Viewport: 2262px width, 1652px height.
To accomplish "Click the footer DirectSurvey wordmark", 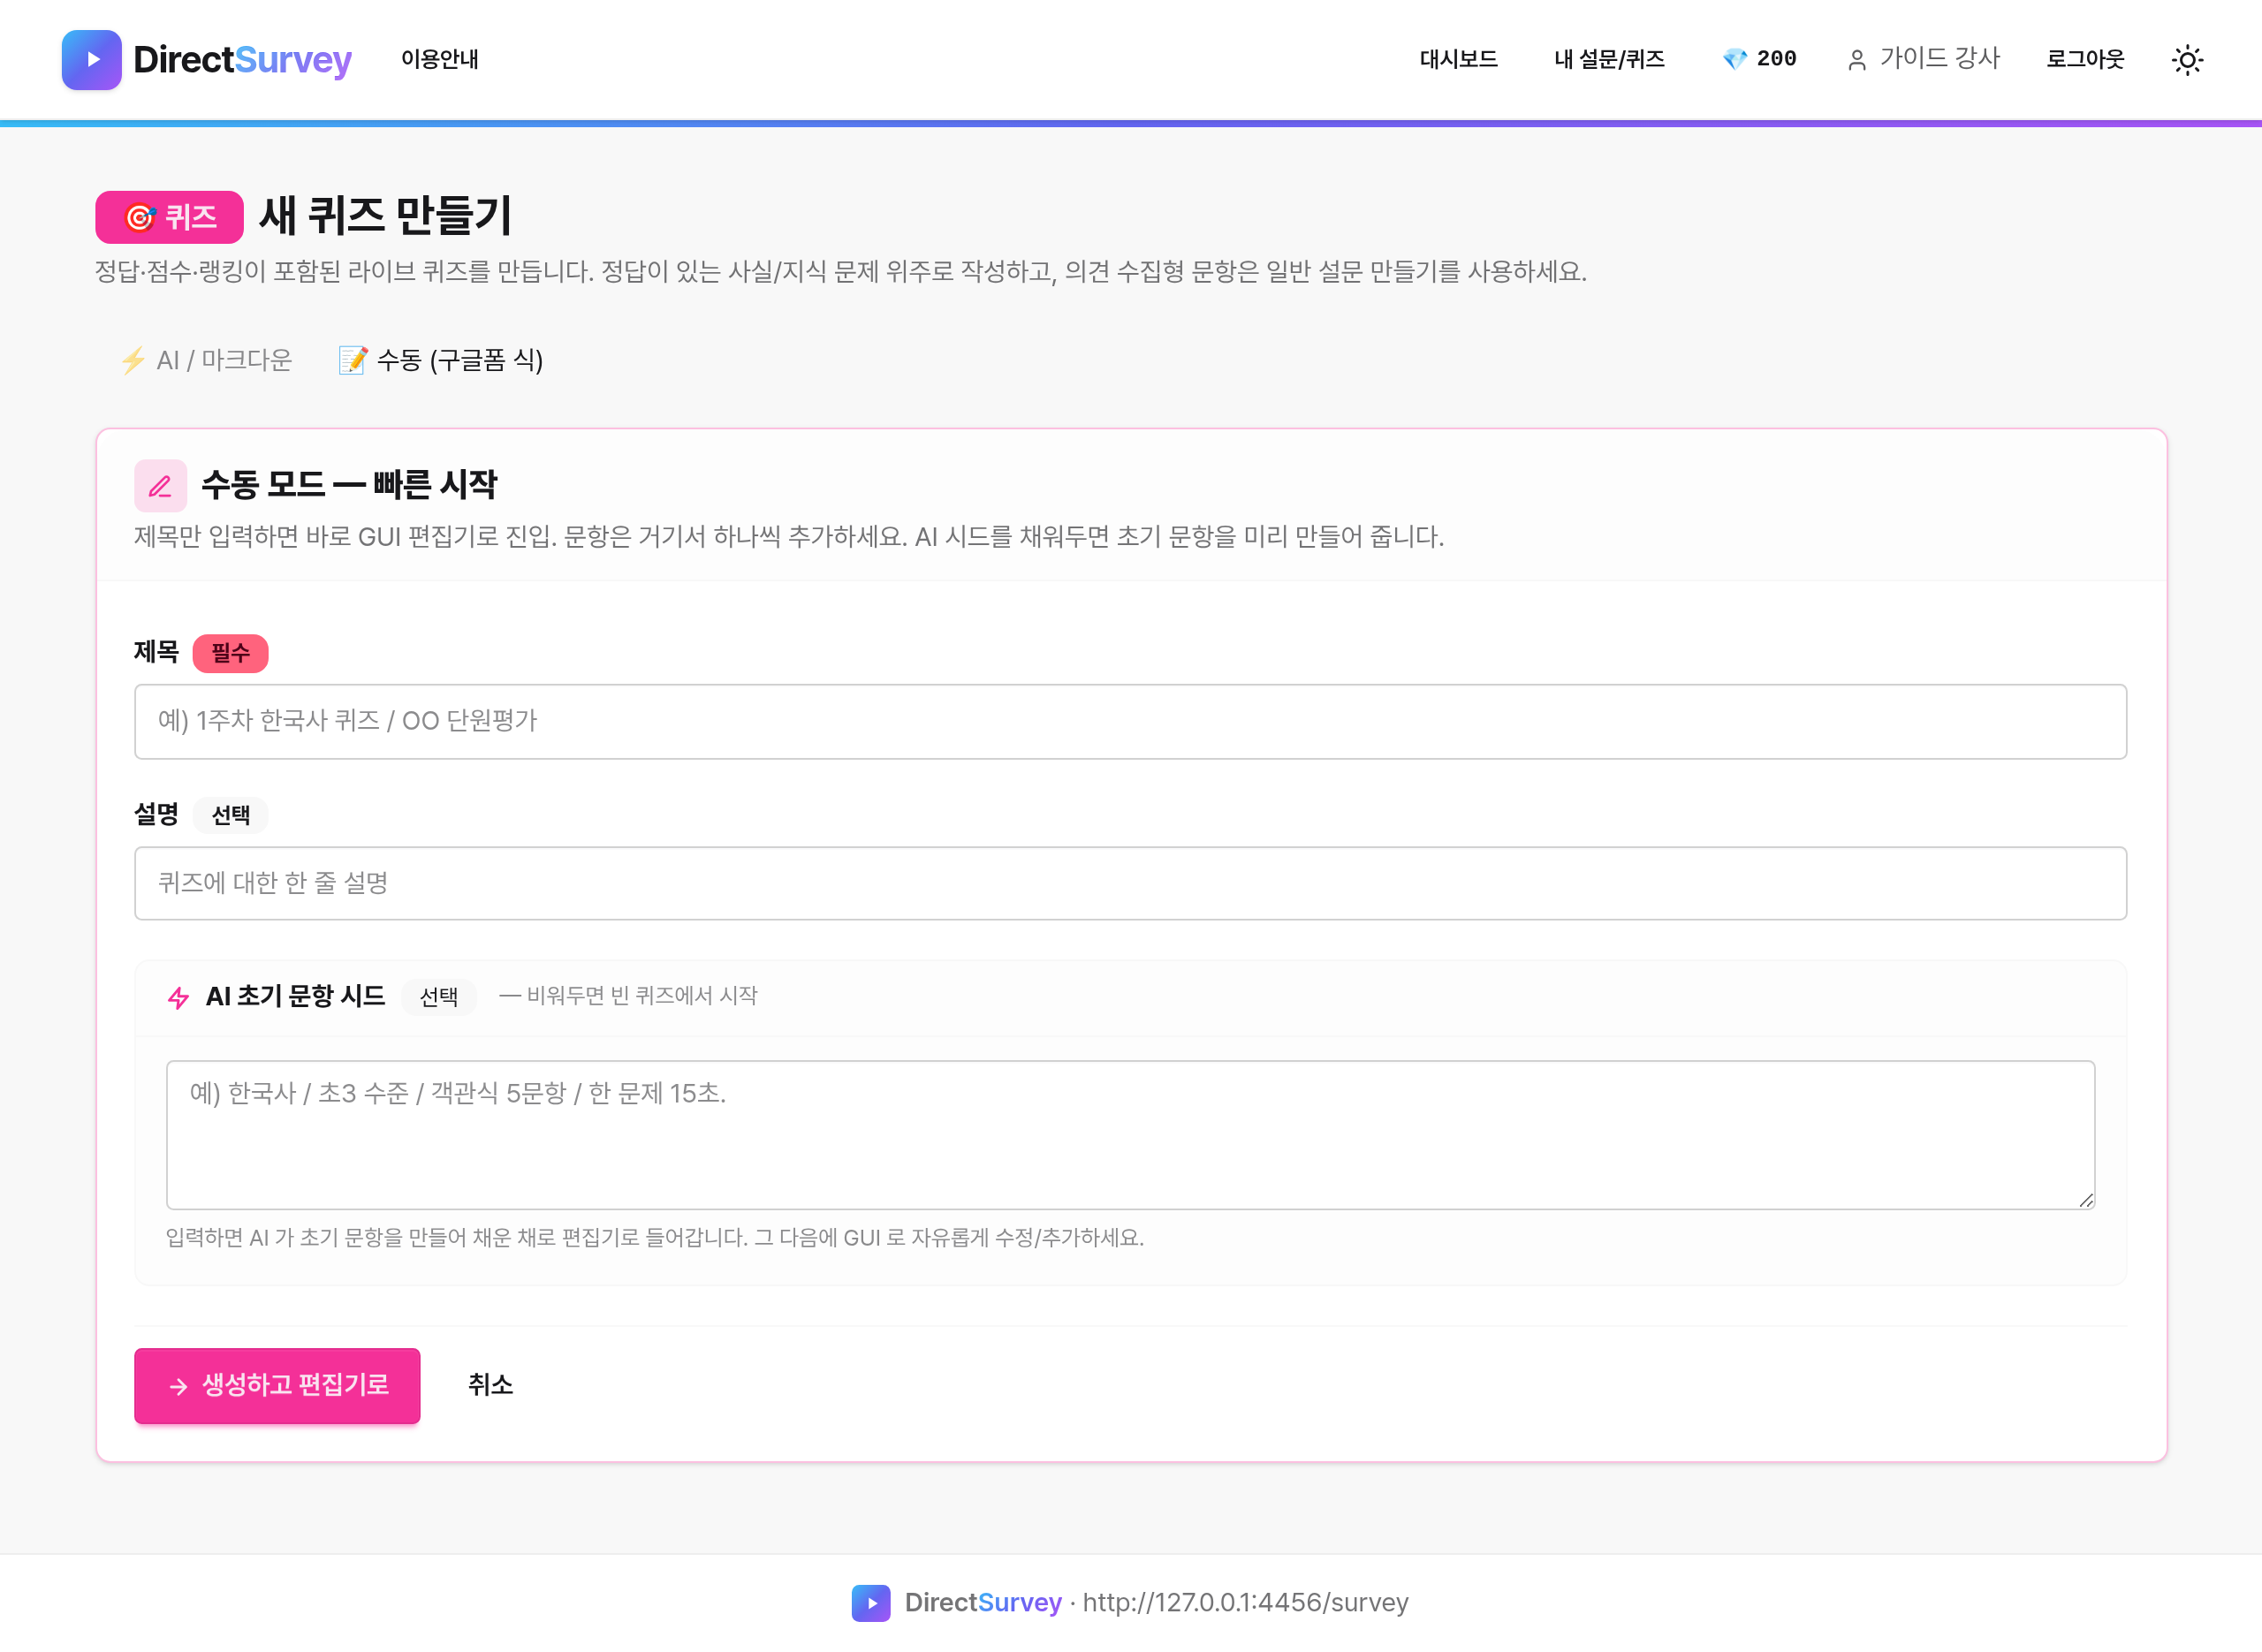I will pyautogui.click(x=983, y=1603).
